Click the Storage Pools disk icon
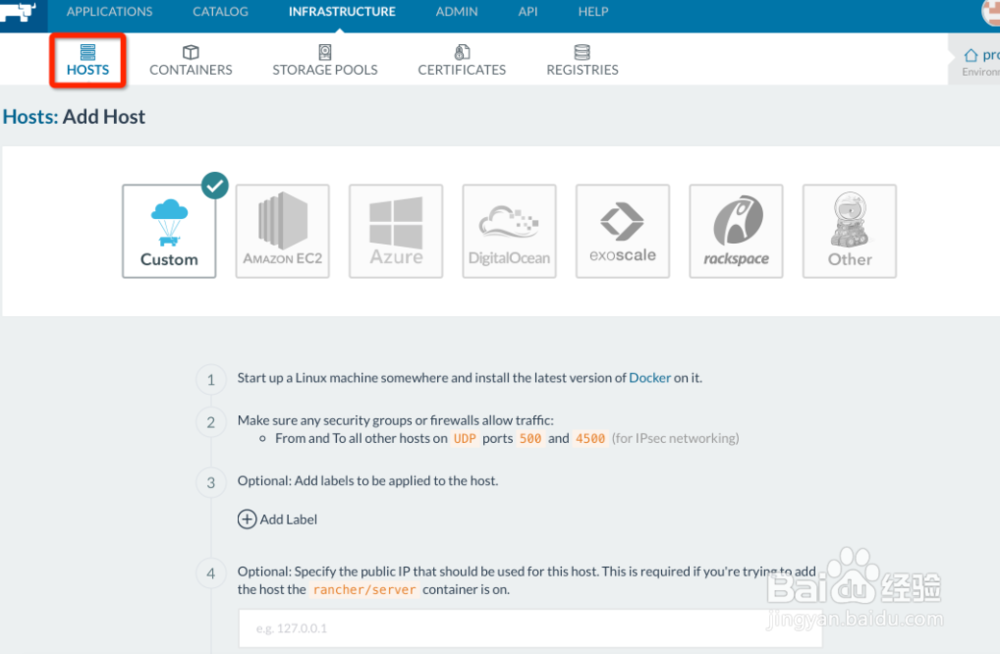1000x654 pixels. [325, 52]
